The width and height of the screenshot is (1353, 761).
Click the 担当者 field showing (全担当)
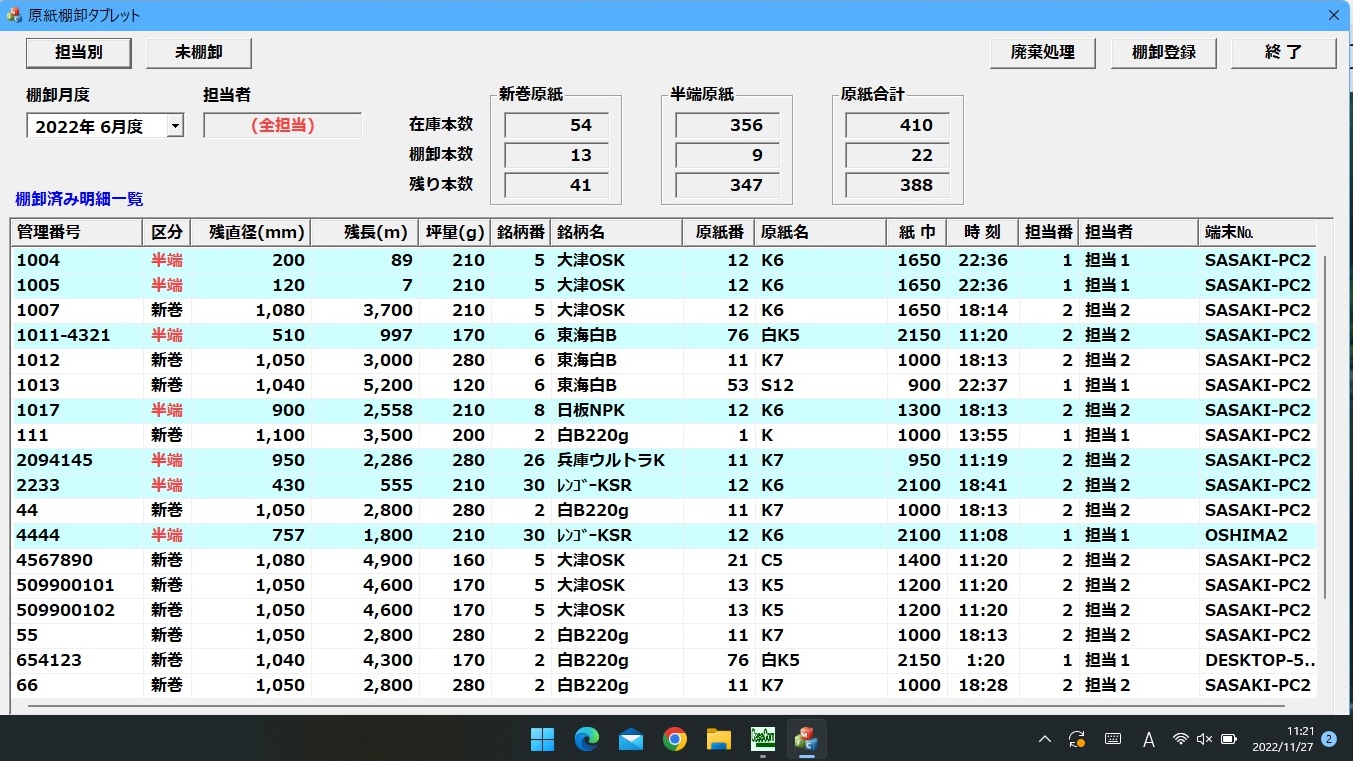[282, 125]
